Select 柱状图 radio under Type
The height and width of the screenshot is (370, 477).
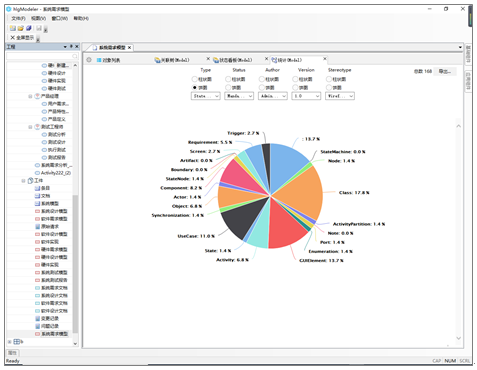click(194, 79)
